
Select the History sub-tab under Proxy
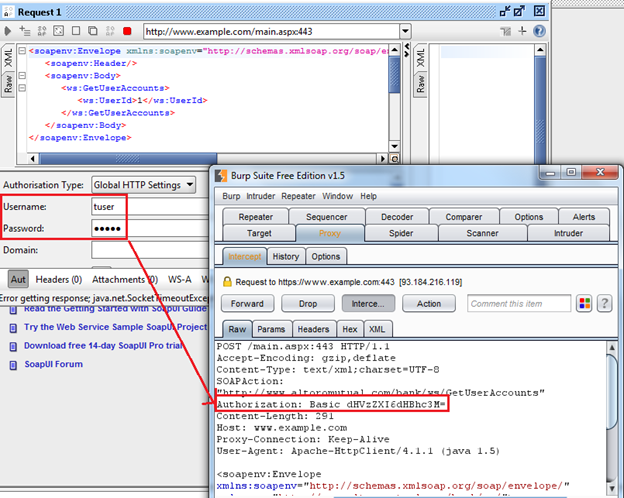click(285, 256)
